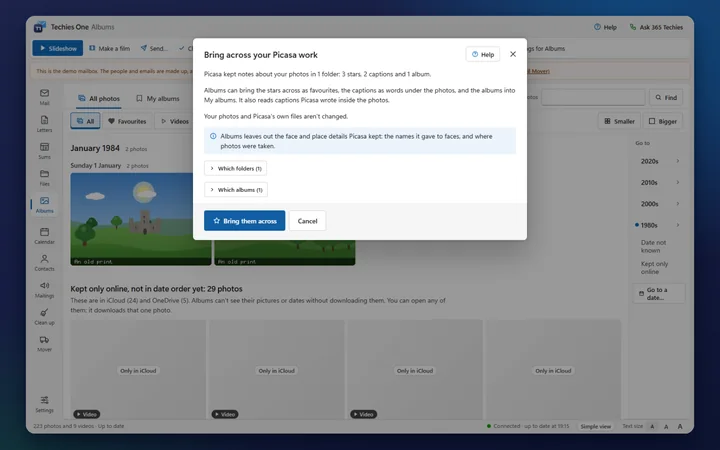Open Help in the Picasa dialog
The image size is (720, 450).
[483, 54]
